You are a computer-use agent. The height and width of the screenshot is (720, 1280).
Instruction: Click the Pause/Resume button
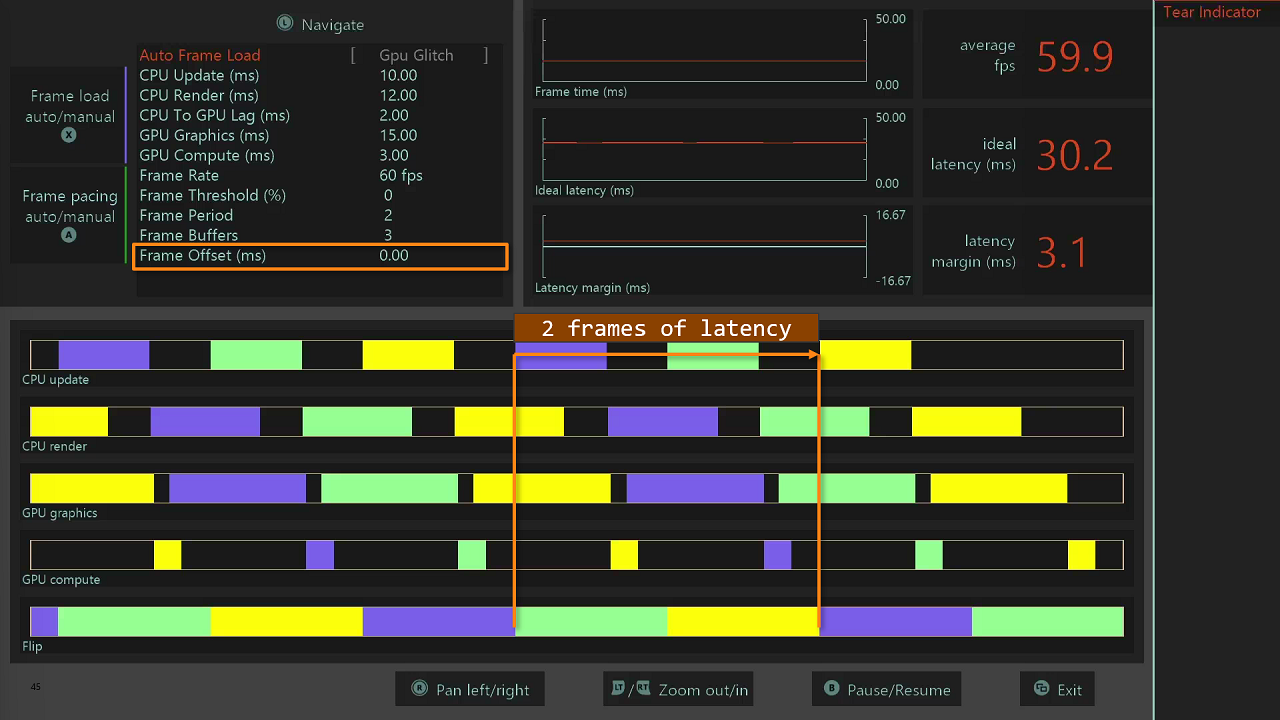[887, 689]
